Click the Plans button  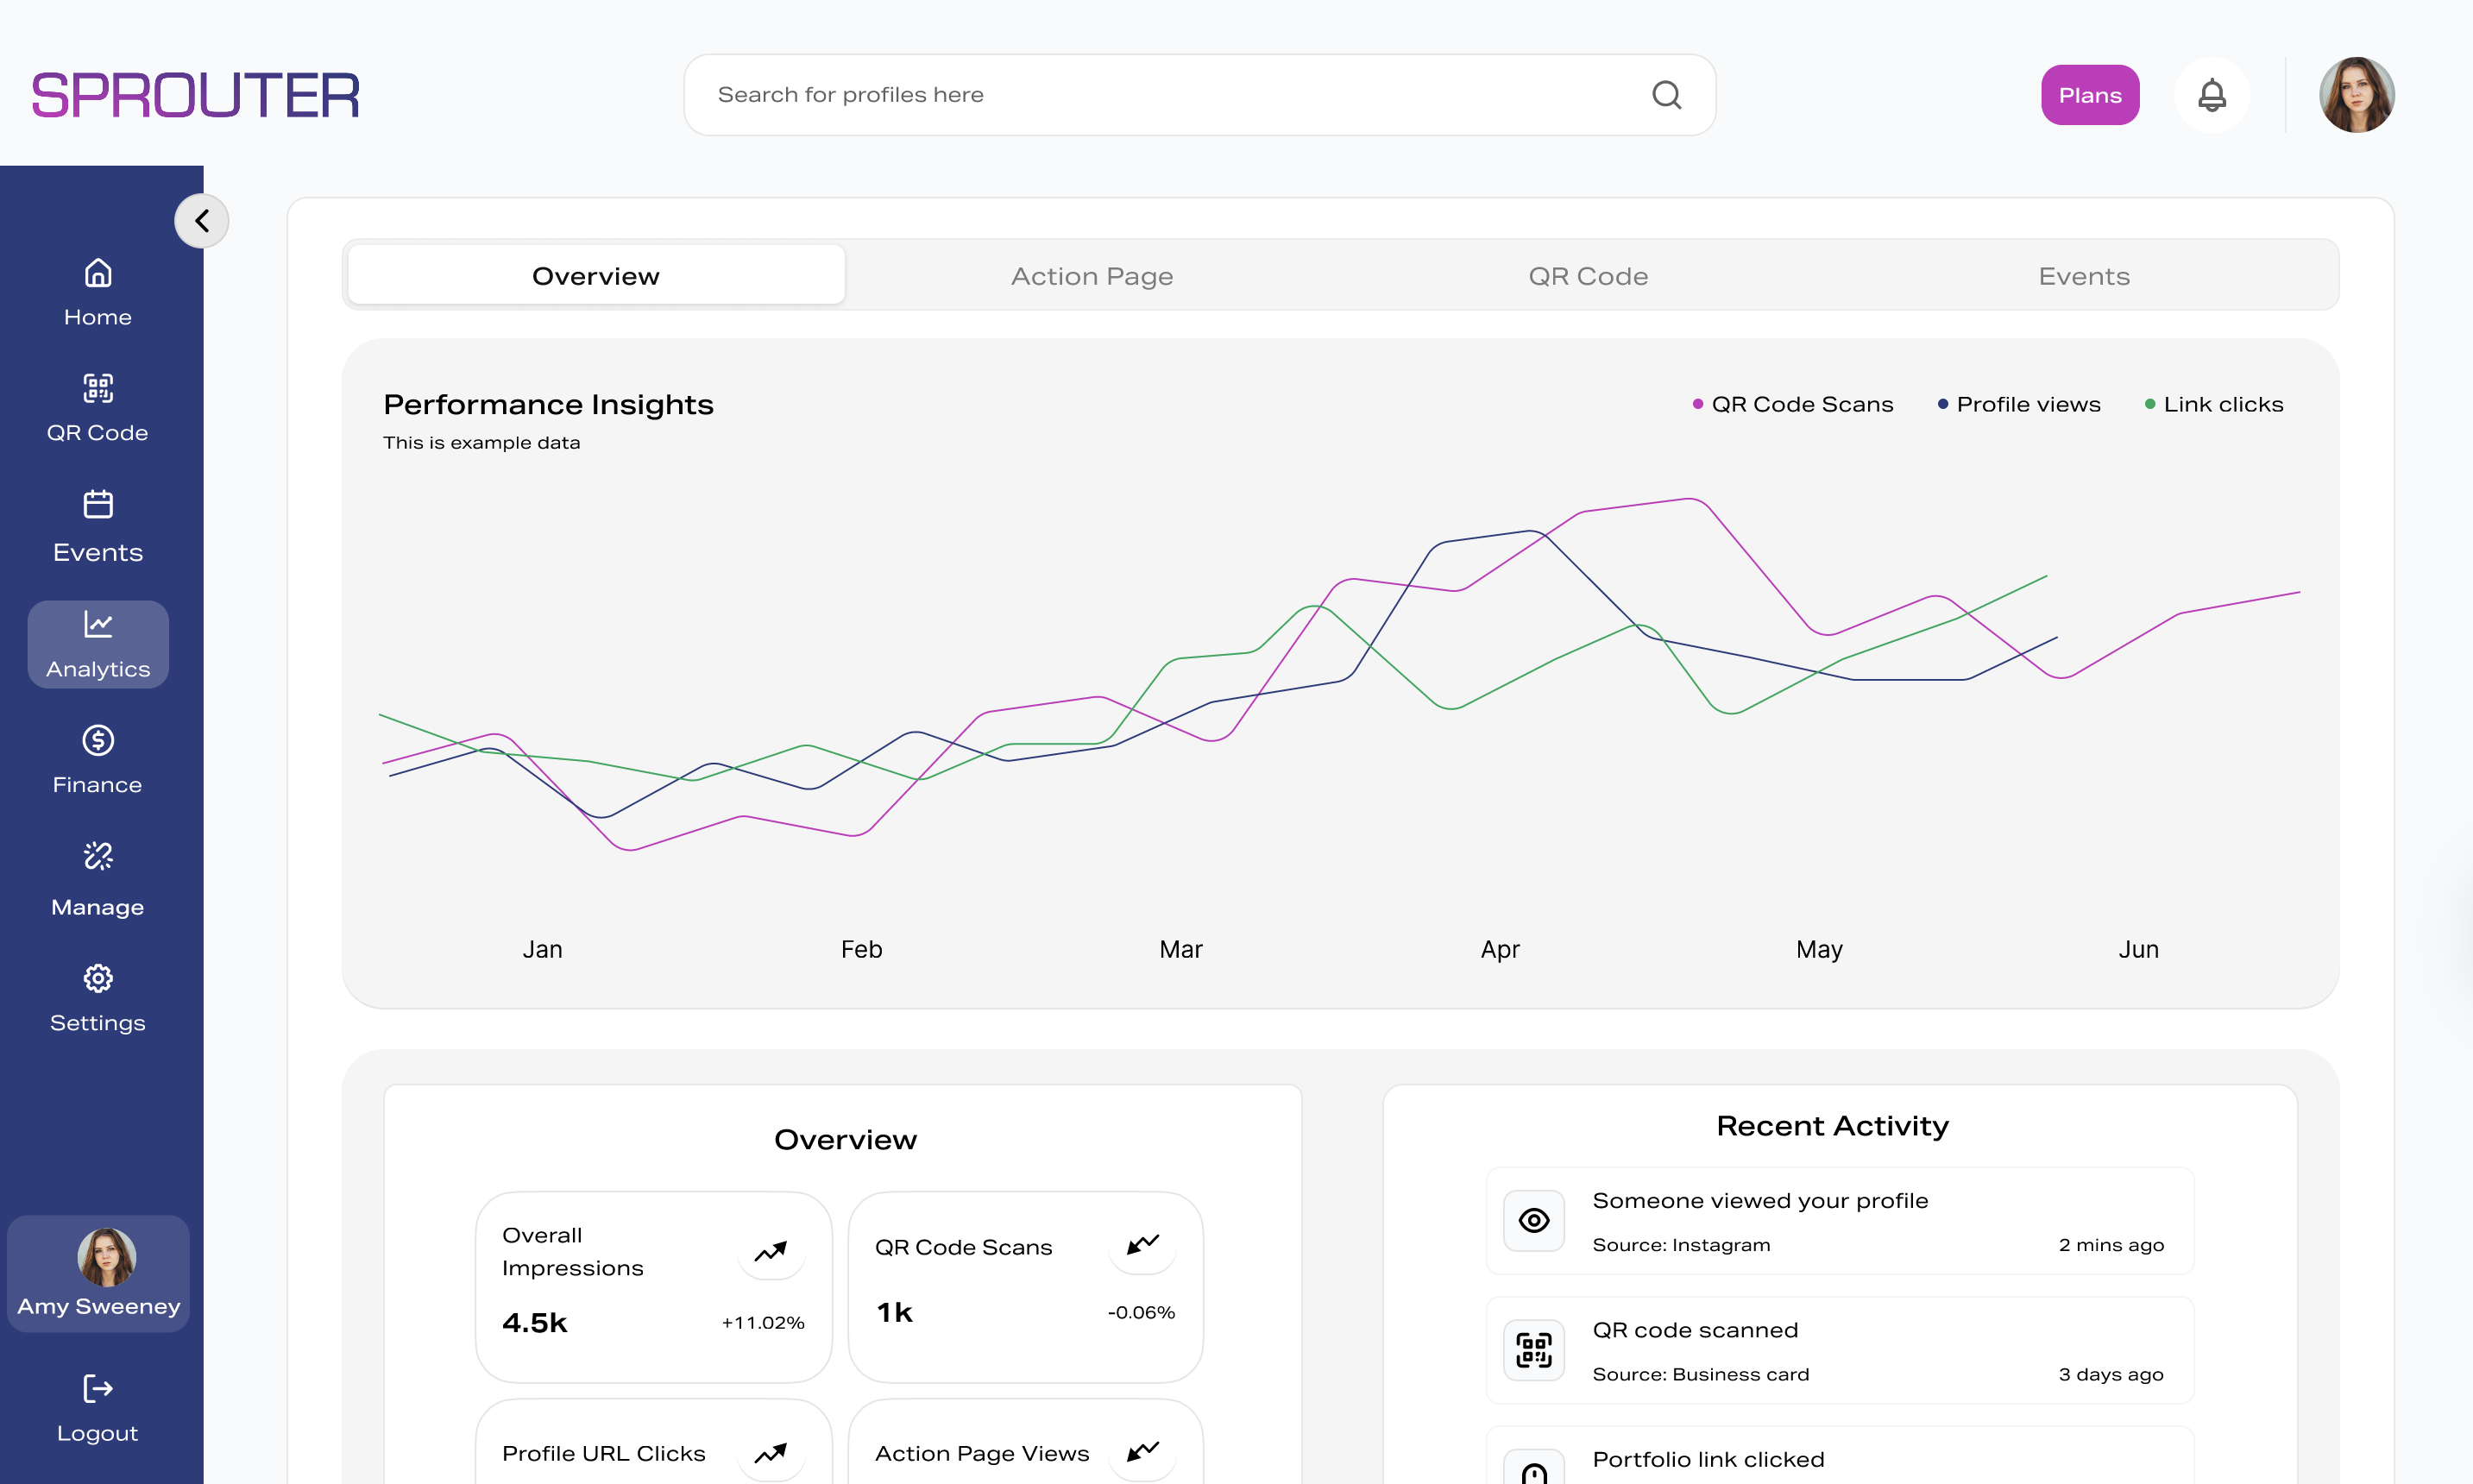click(2090, 94)
